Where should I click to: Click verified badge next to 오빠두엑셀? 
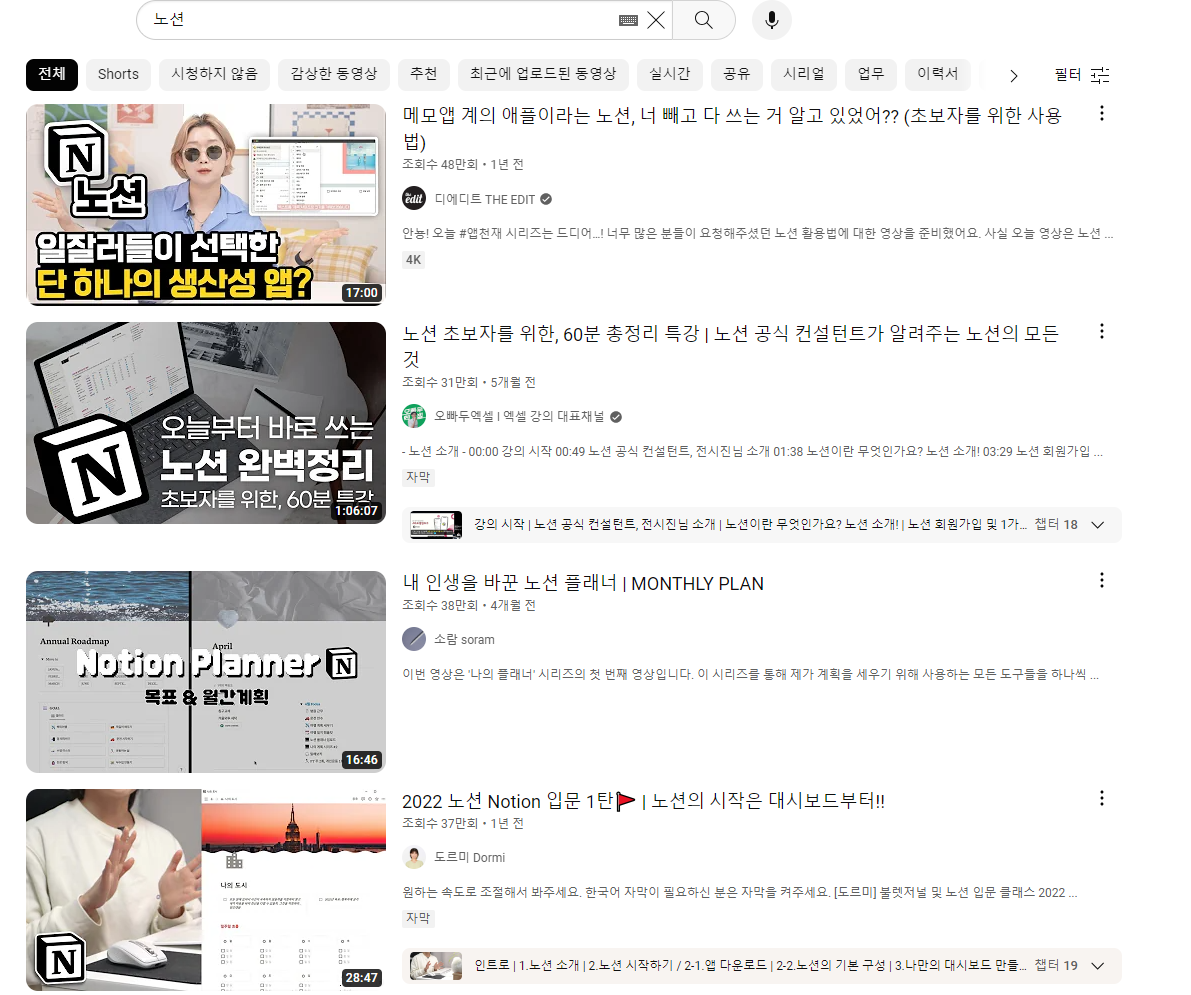[616, 416]
